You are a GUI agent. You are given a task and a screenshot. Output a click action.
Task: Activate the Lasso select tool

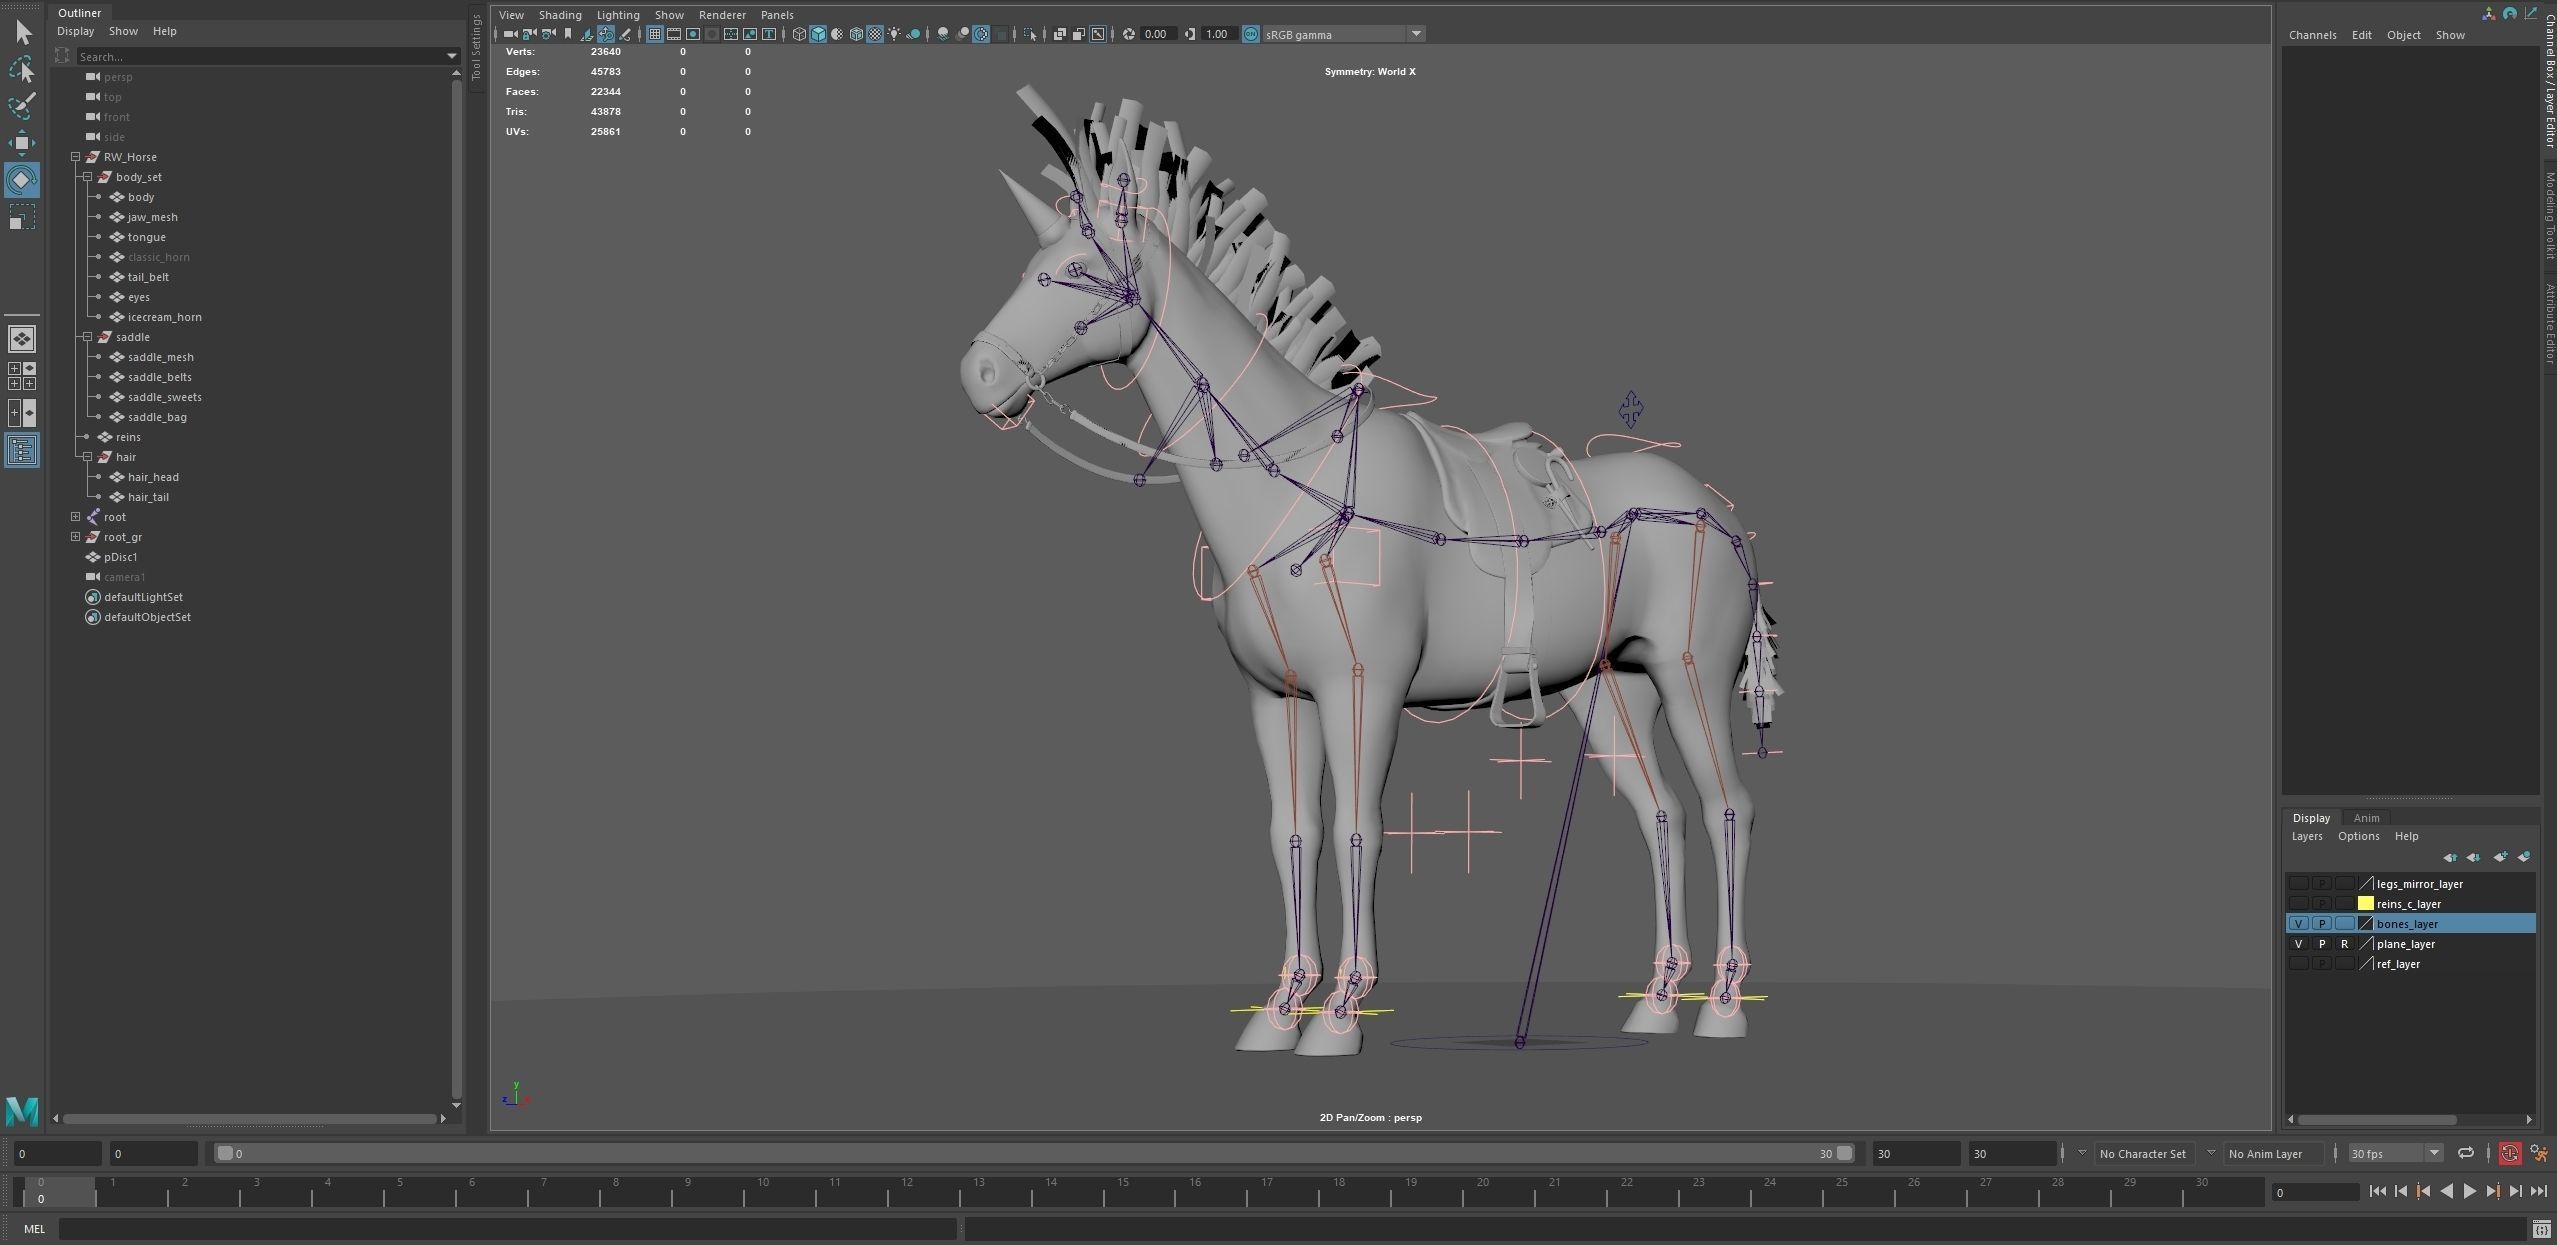[22, 69]
